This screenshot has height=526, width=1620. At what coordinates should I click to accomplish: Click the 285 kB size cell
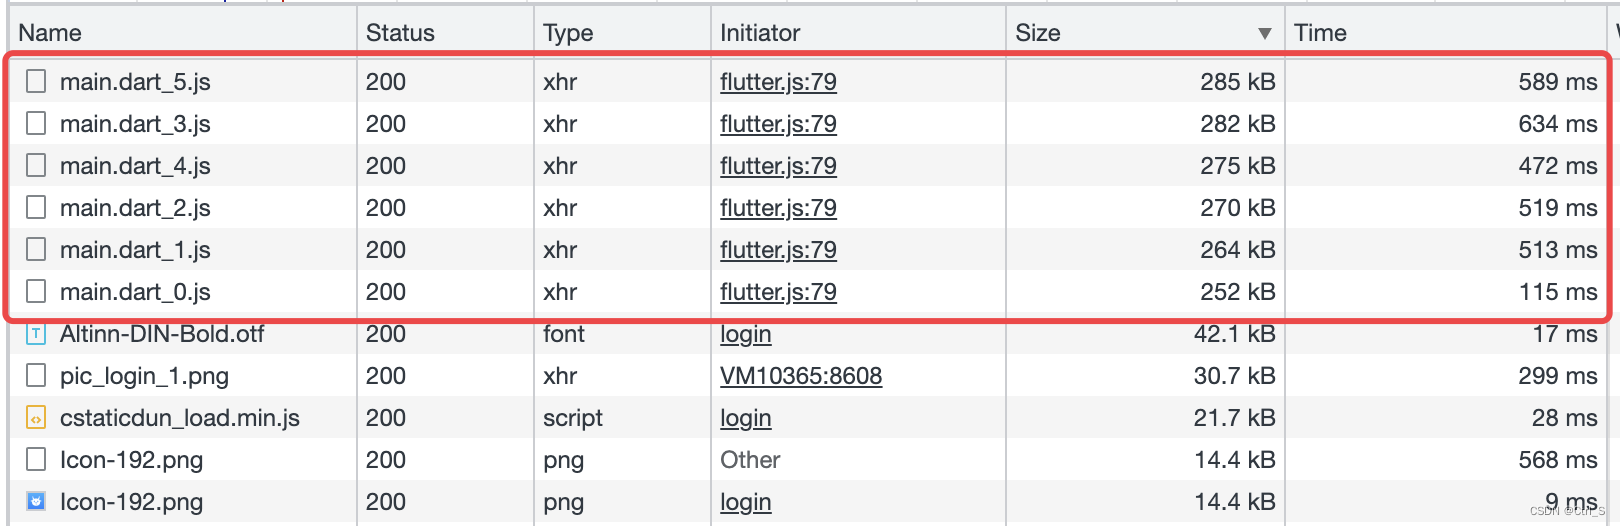pos(1238,82)
